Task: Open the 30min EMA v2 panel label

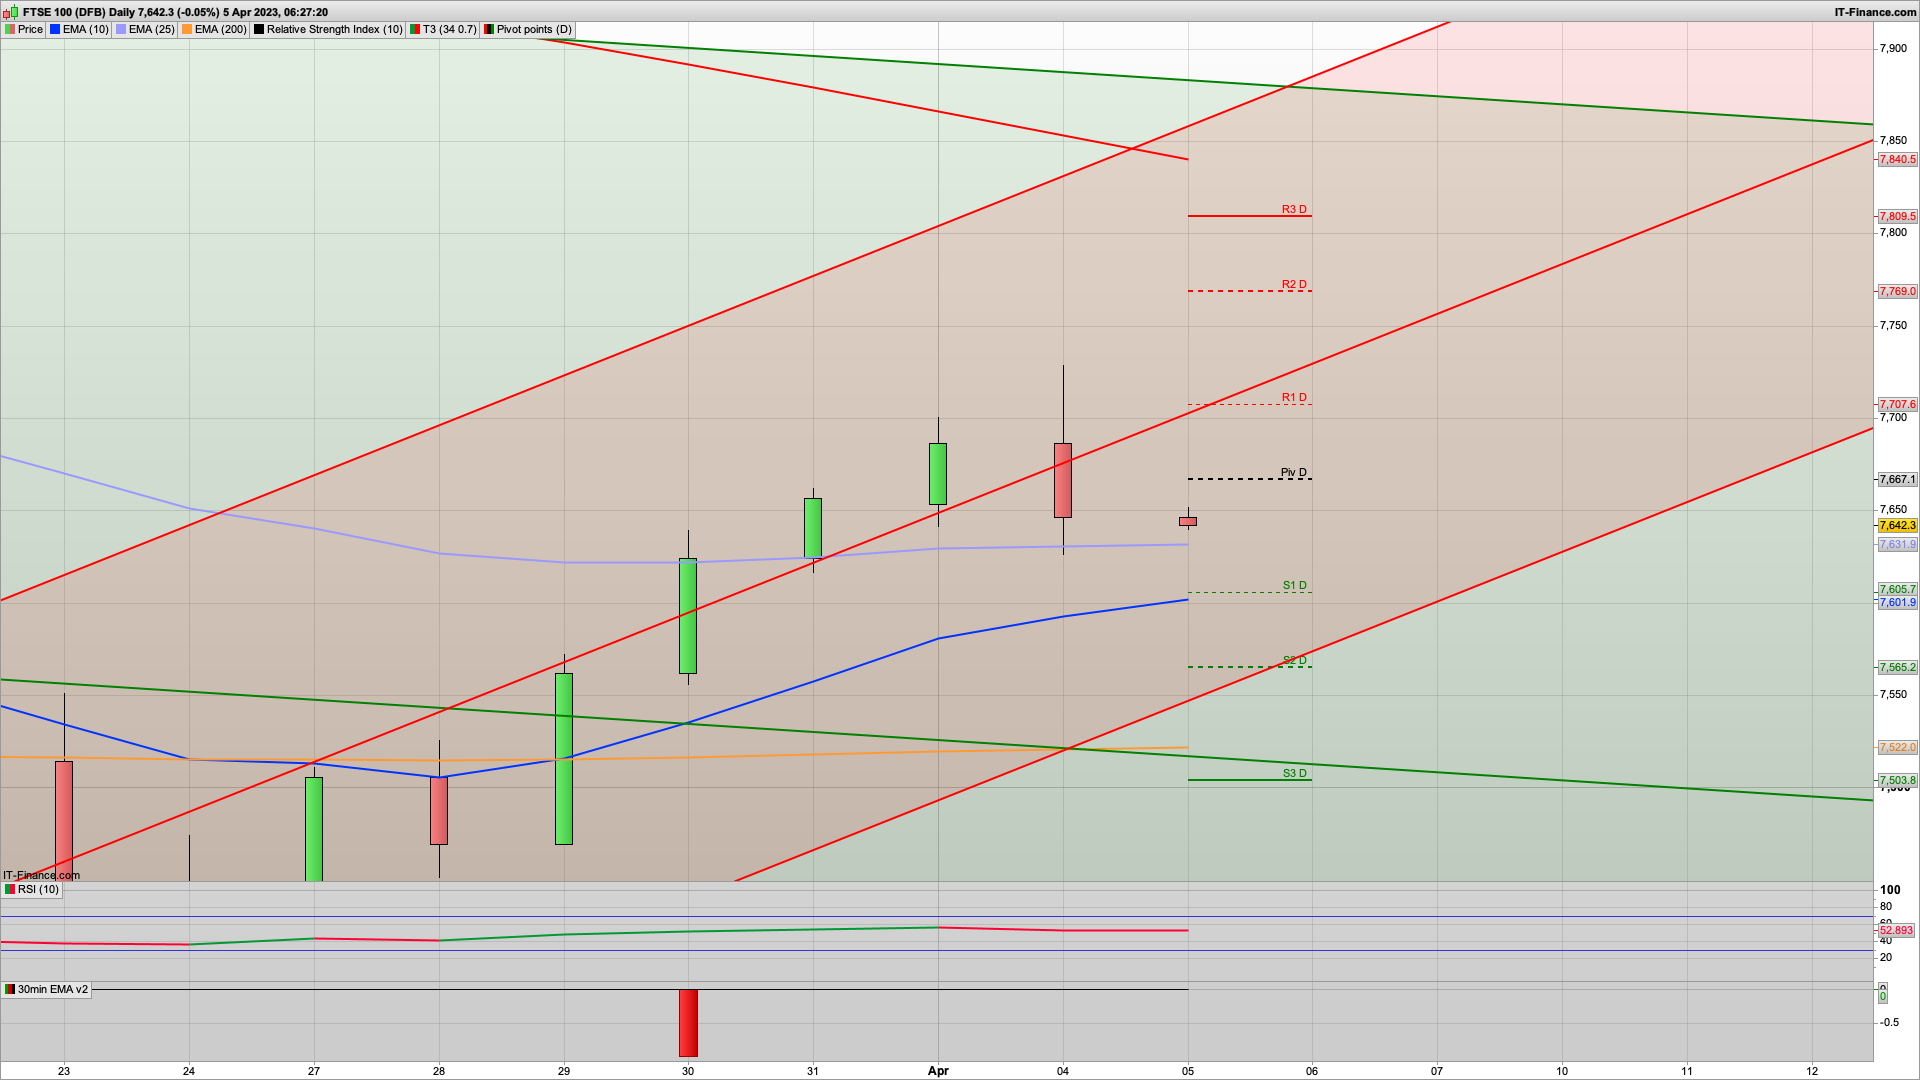Action: pyautogui.click(x=52, y=989)
